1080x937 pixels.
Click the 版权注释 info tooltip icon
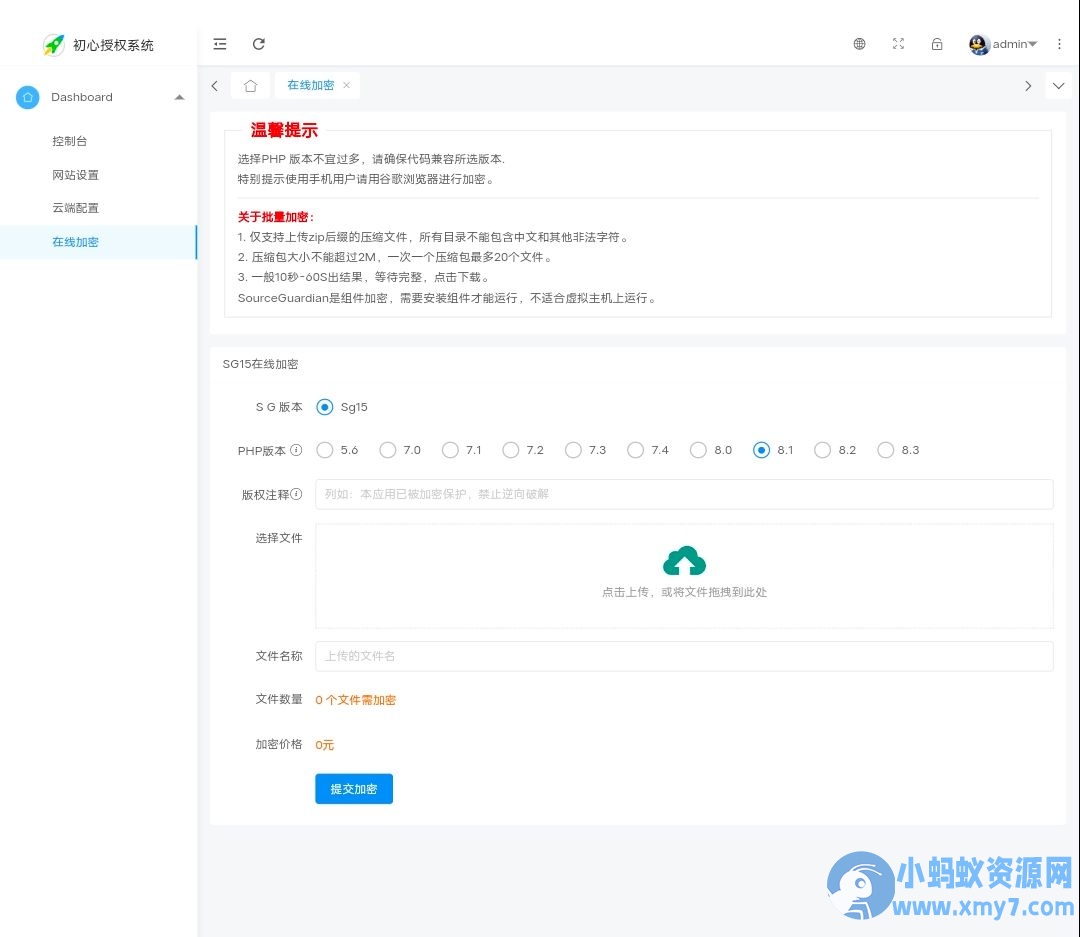(296, 494)
